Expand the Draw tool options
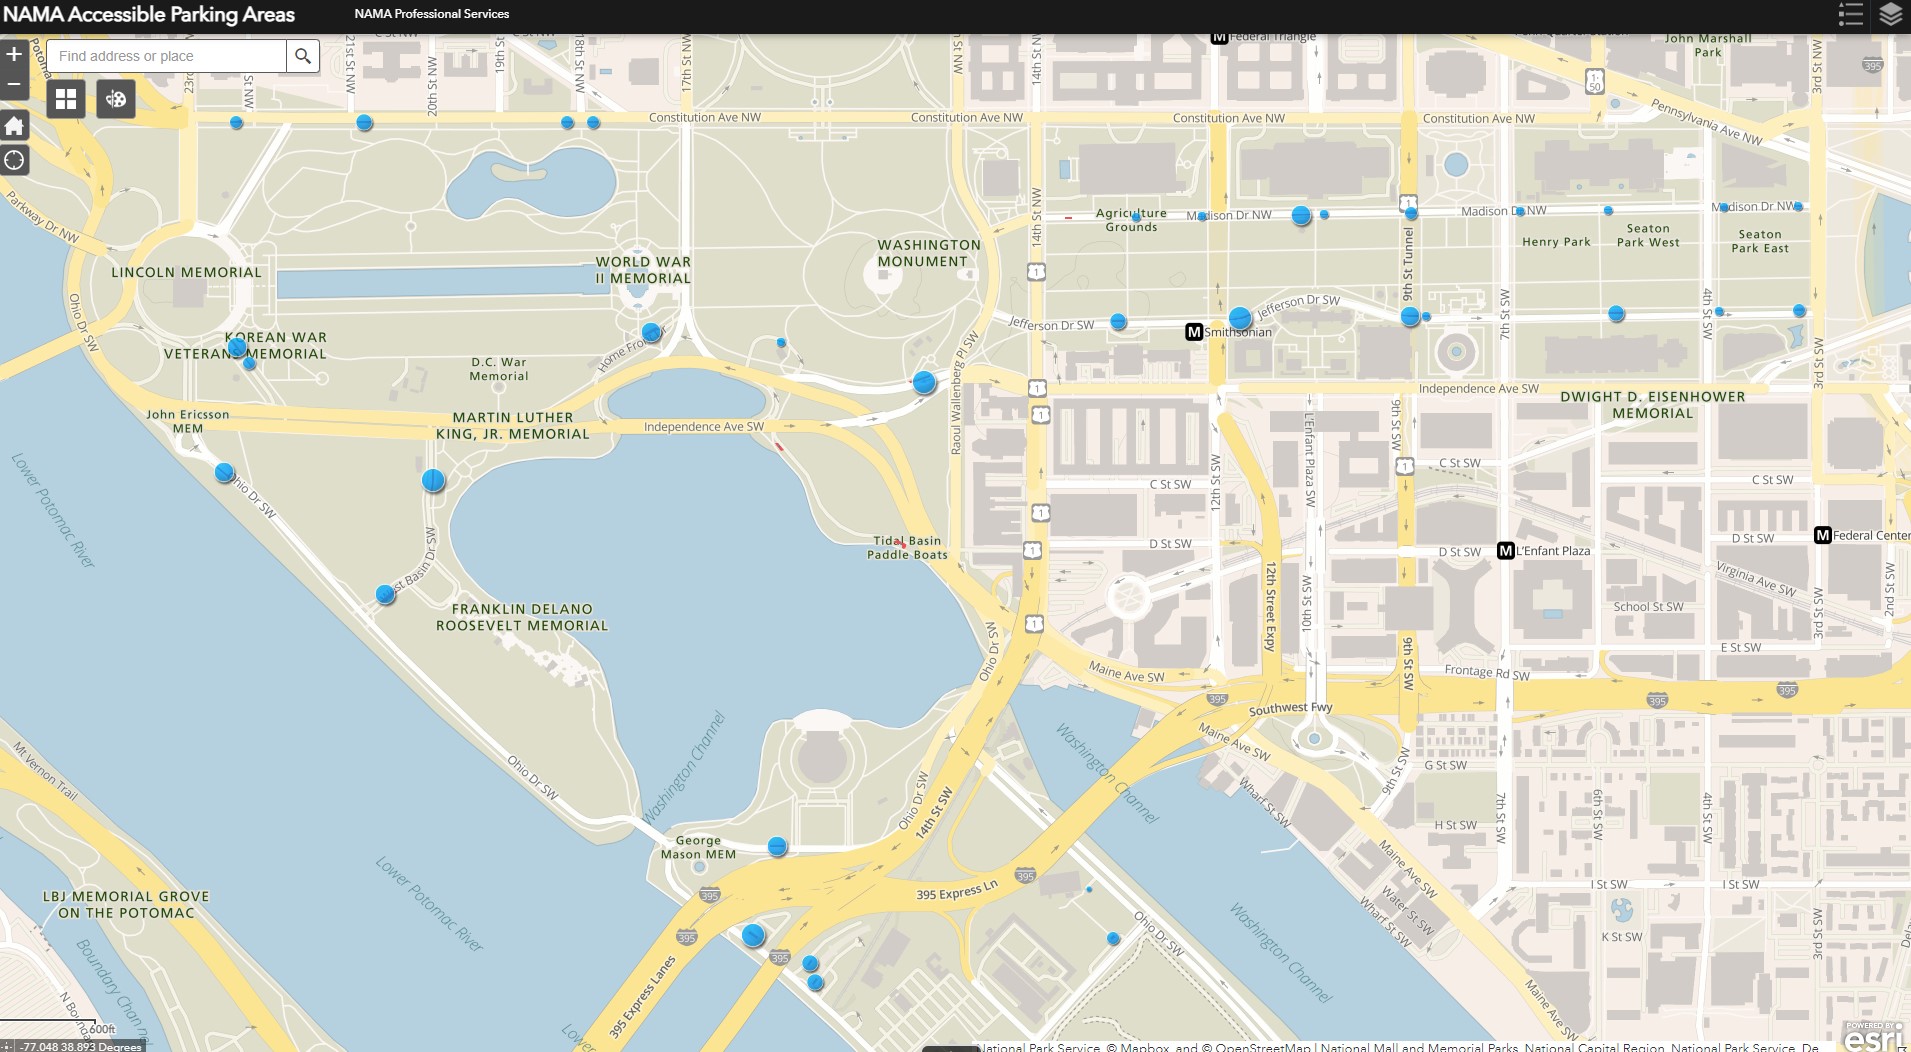The image size is (1911, 1052). pyautogui.click(x=116, y=99)
